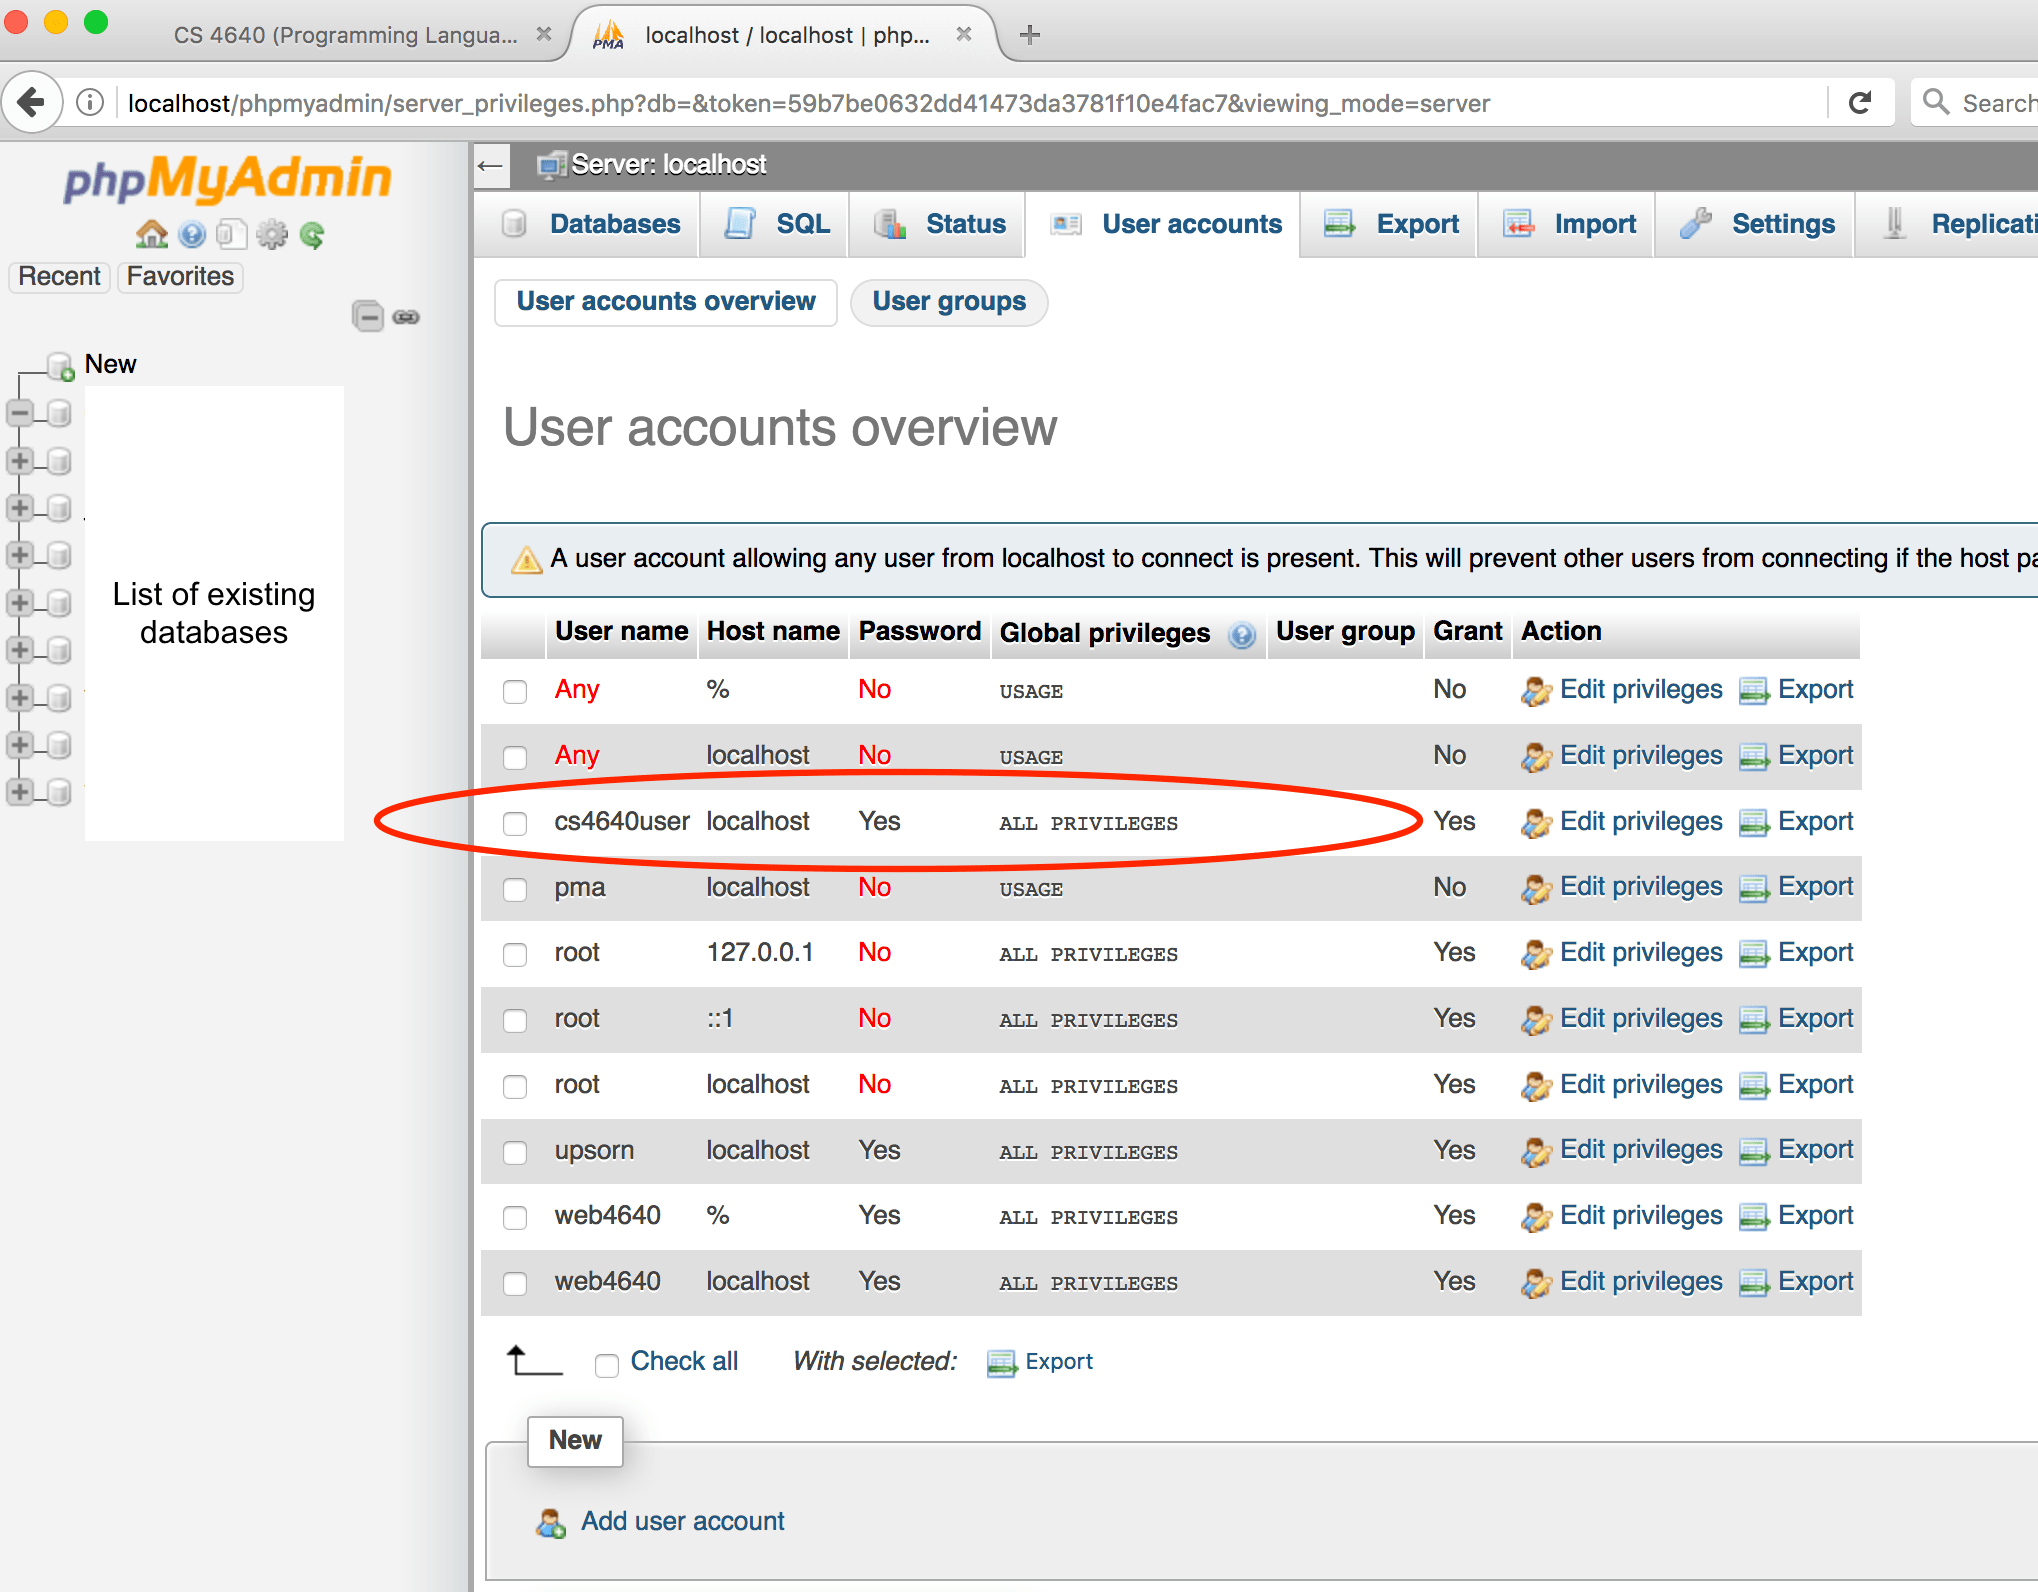Select the checkbox for web4640 at localhost
Viewport: 2038px width, 1592px height.
point(515,1284)
